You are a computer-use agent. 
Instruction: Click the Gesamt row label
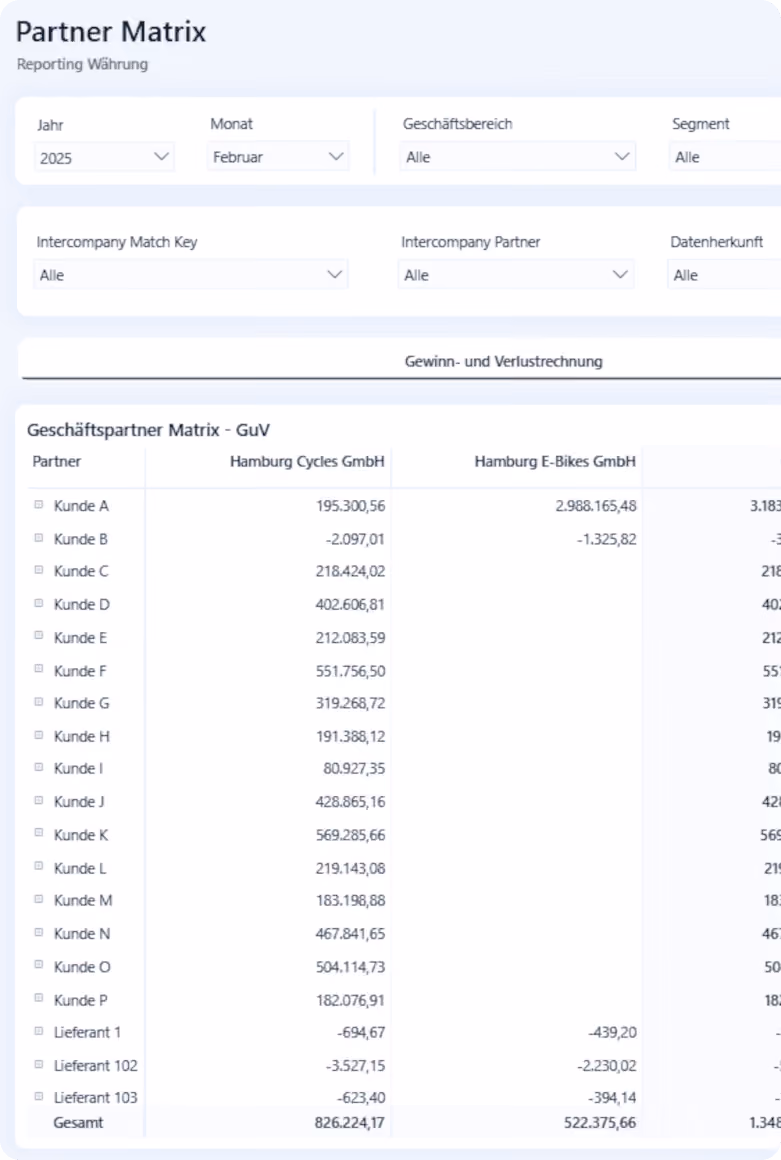point(78,1123)
